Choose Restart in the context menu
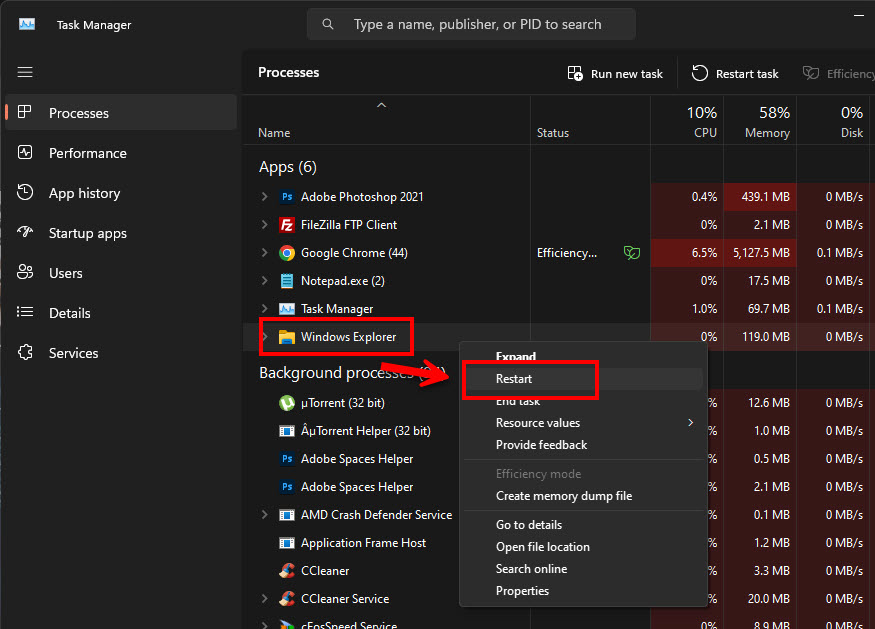875x629 pixels. pyautogui.click(x=583, y=378)
